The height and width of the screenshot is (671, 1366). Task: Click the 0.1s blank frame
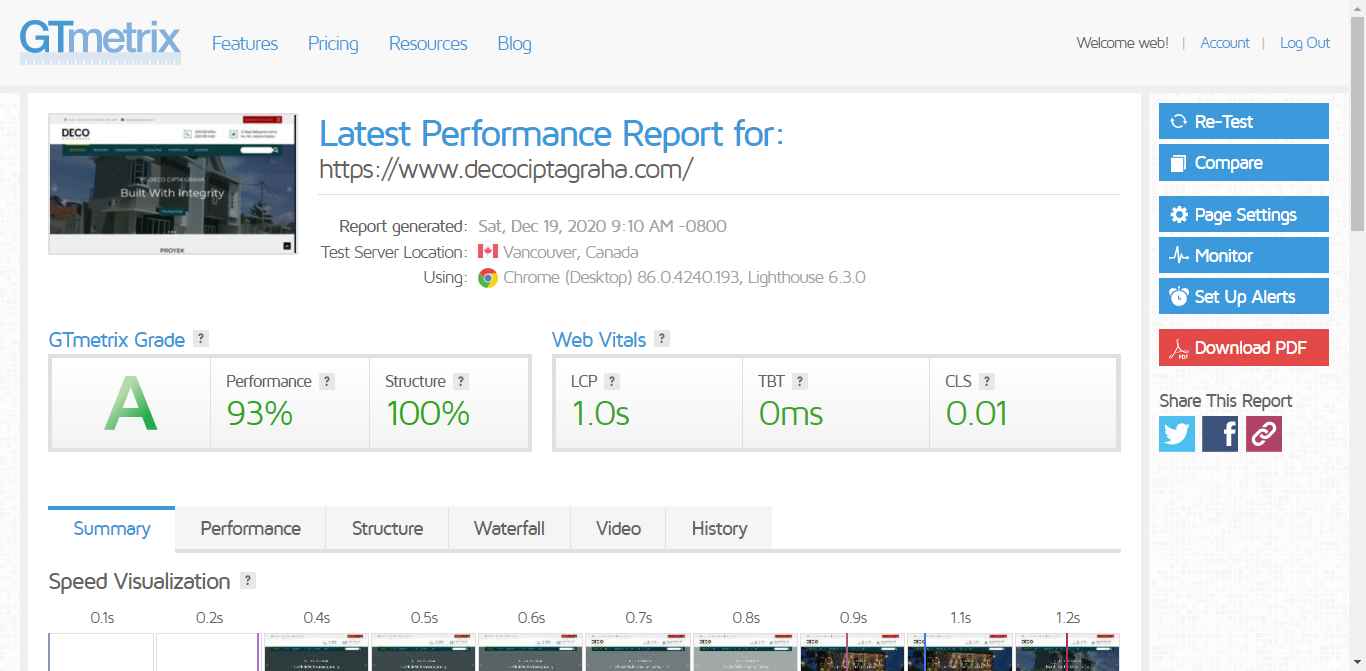(101, 652)
